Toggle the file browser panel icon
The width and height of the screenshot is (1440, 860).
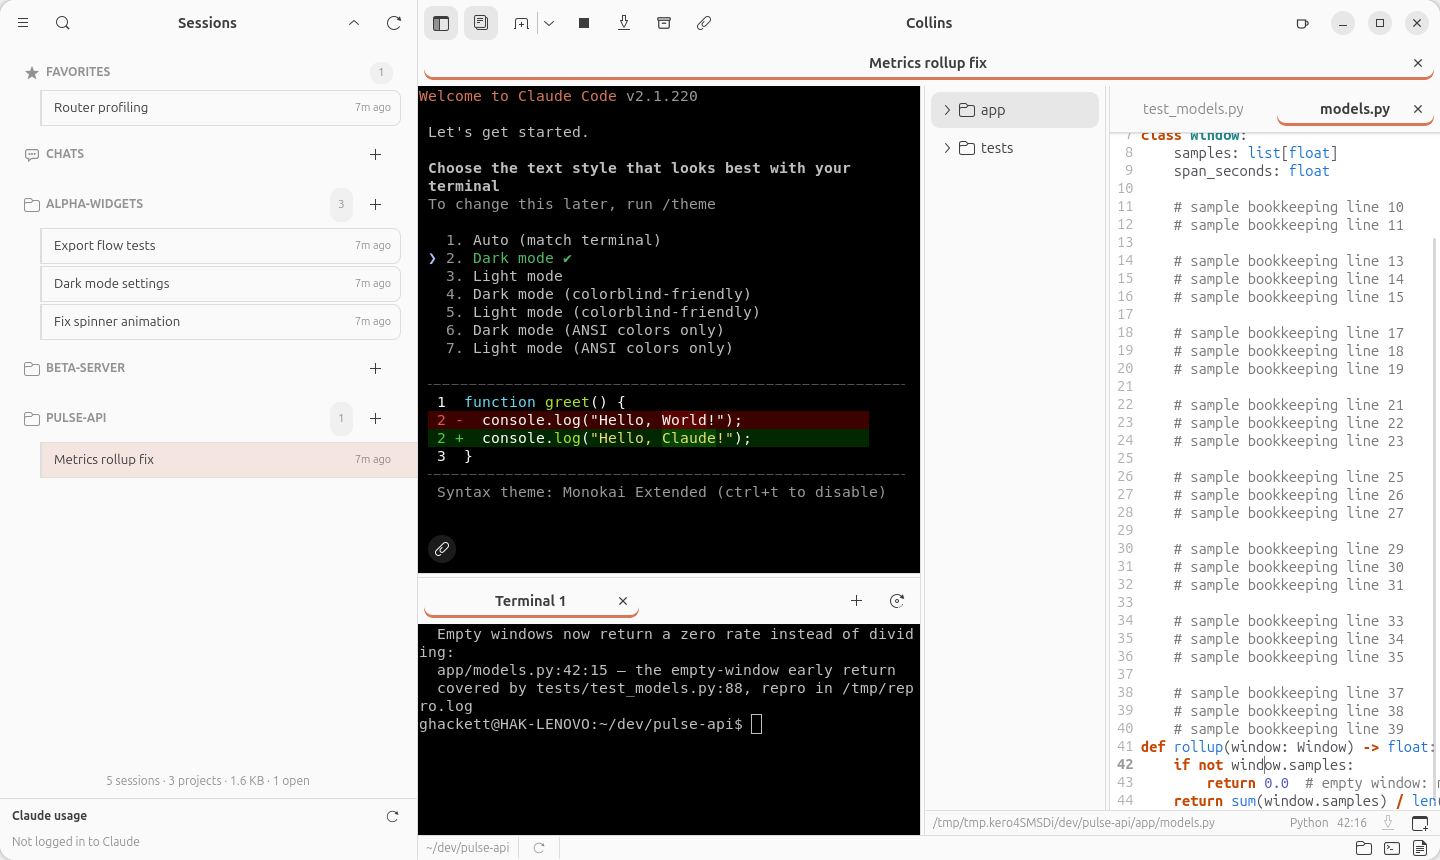coord(1363,848)
